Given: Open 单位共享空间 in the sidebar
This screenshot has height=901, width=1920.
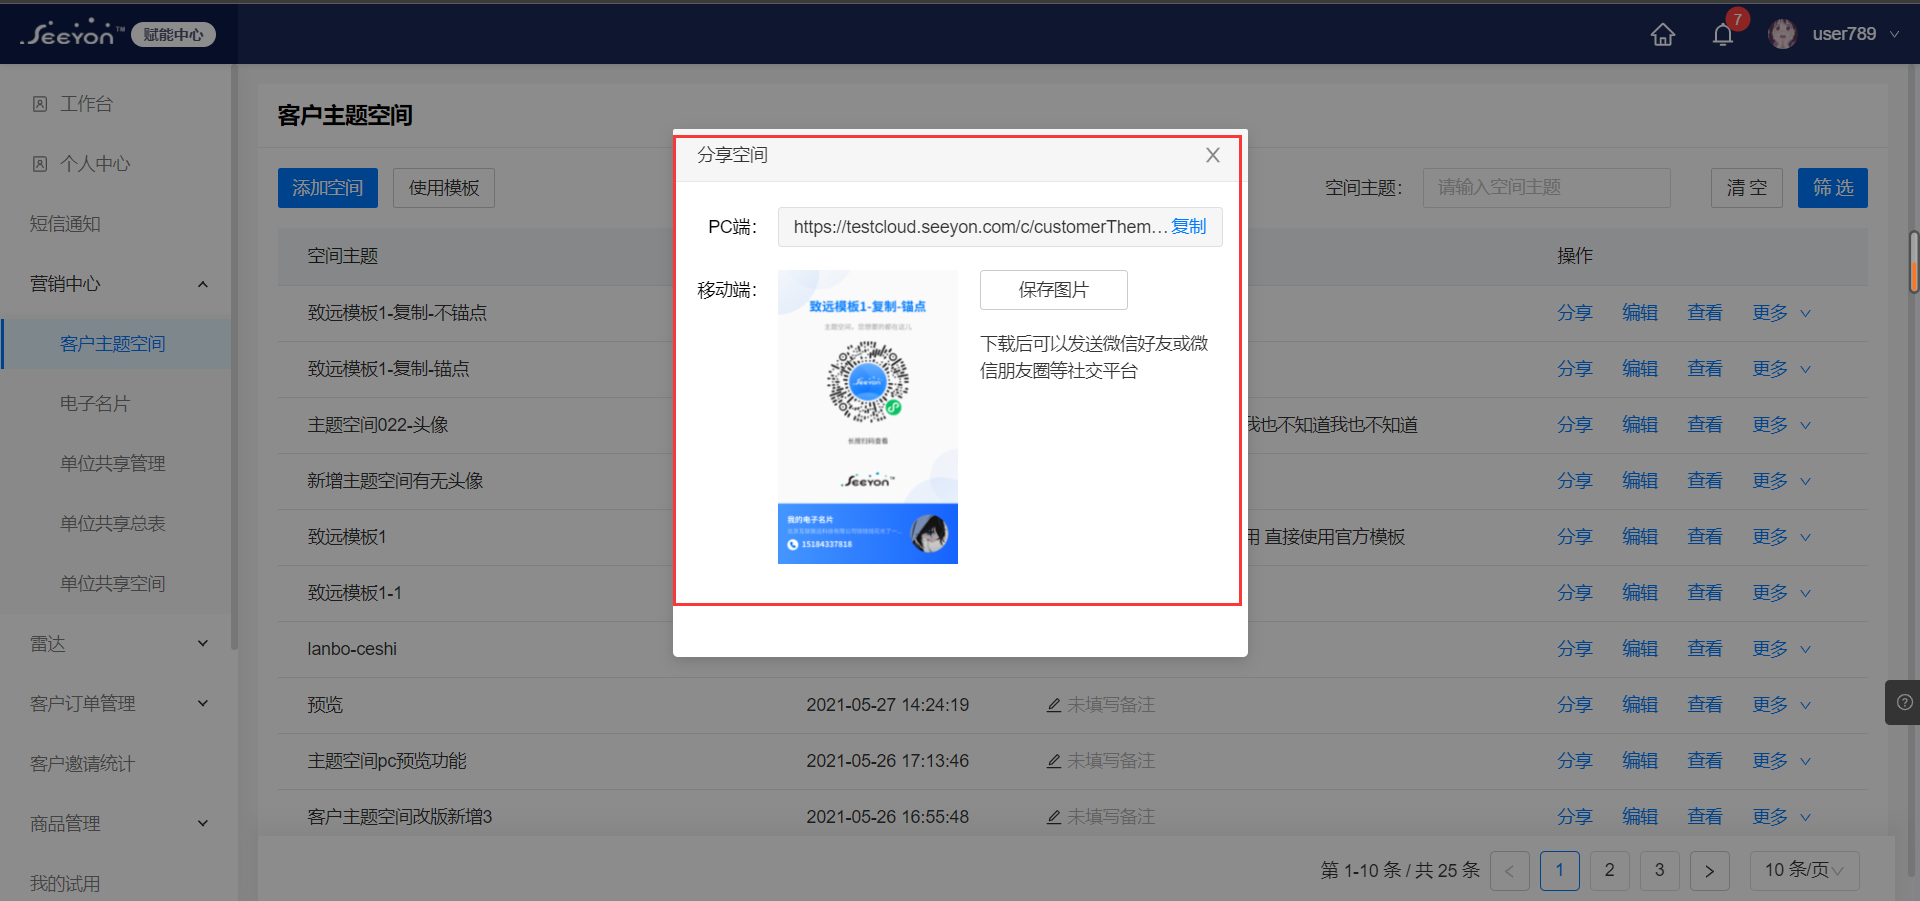Looking at the screenshot, I should [x=113, y=584].
